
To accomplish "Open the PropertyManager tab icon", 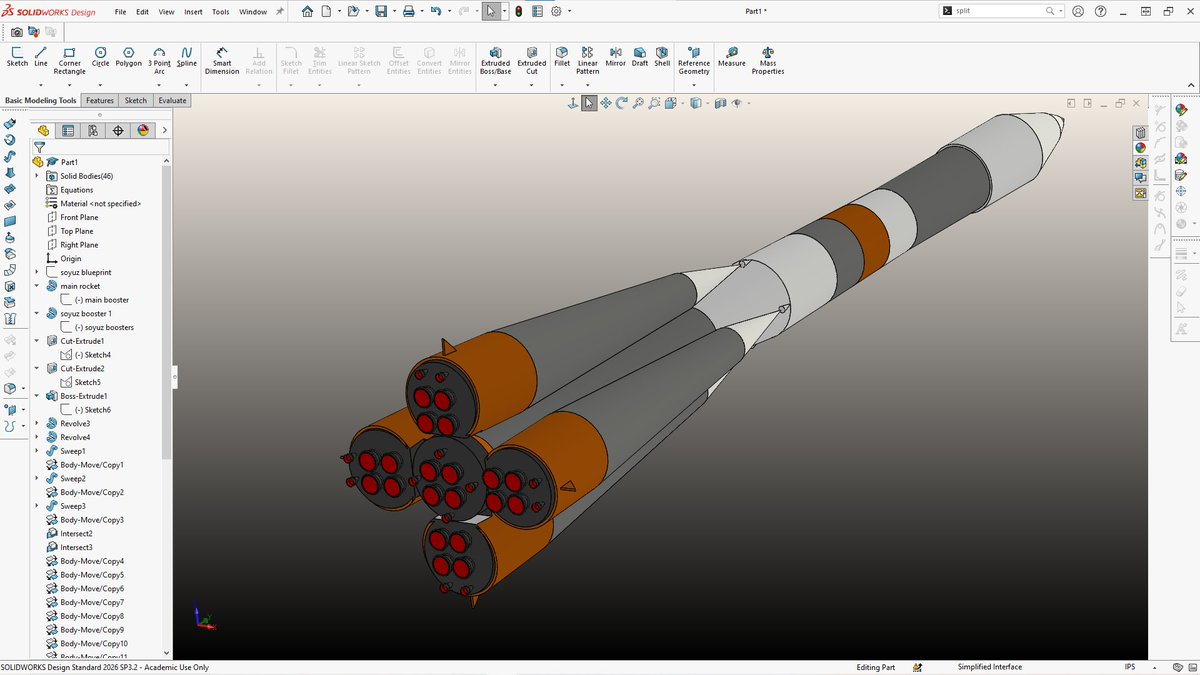I will tap(68, 130).
